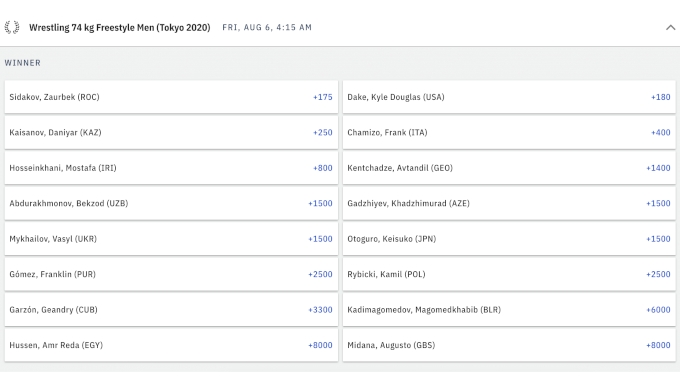Viewport: 680px width, 382px height.
Task: Pick Kaisanov, Daniyar (KAZ) at +250
Action: coord(171,133)
